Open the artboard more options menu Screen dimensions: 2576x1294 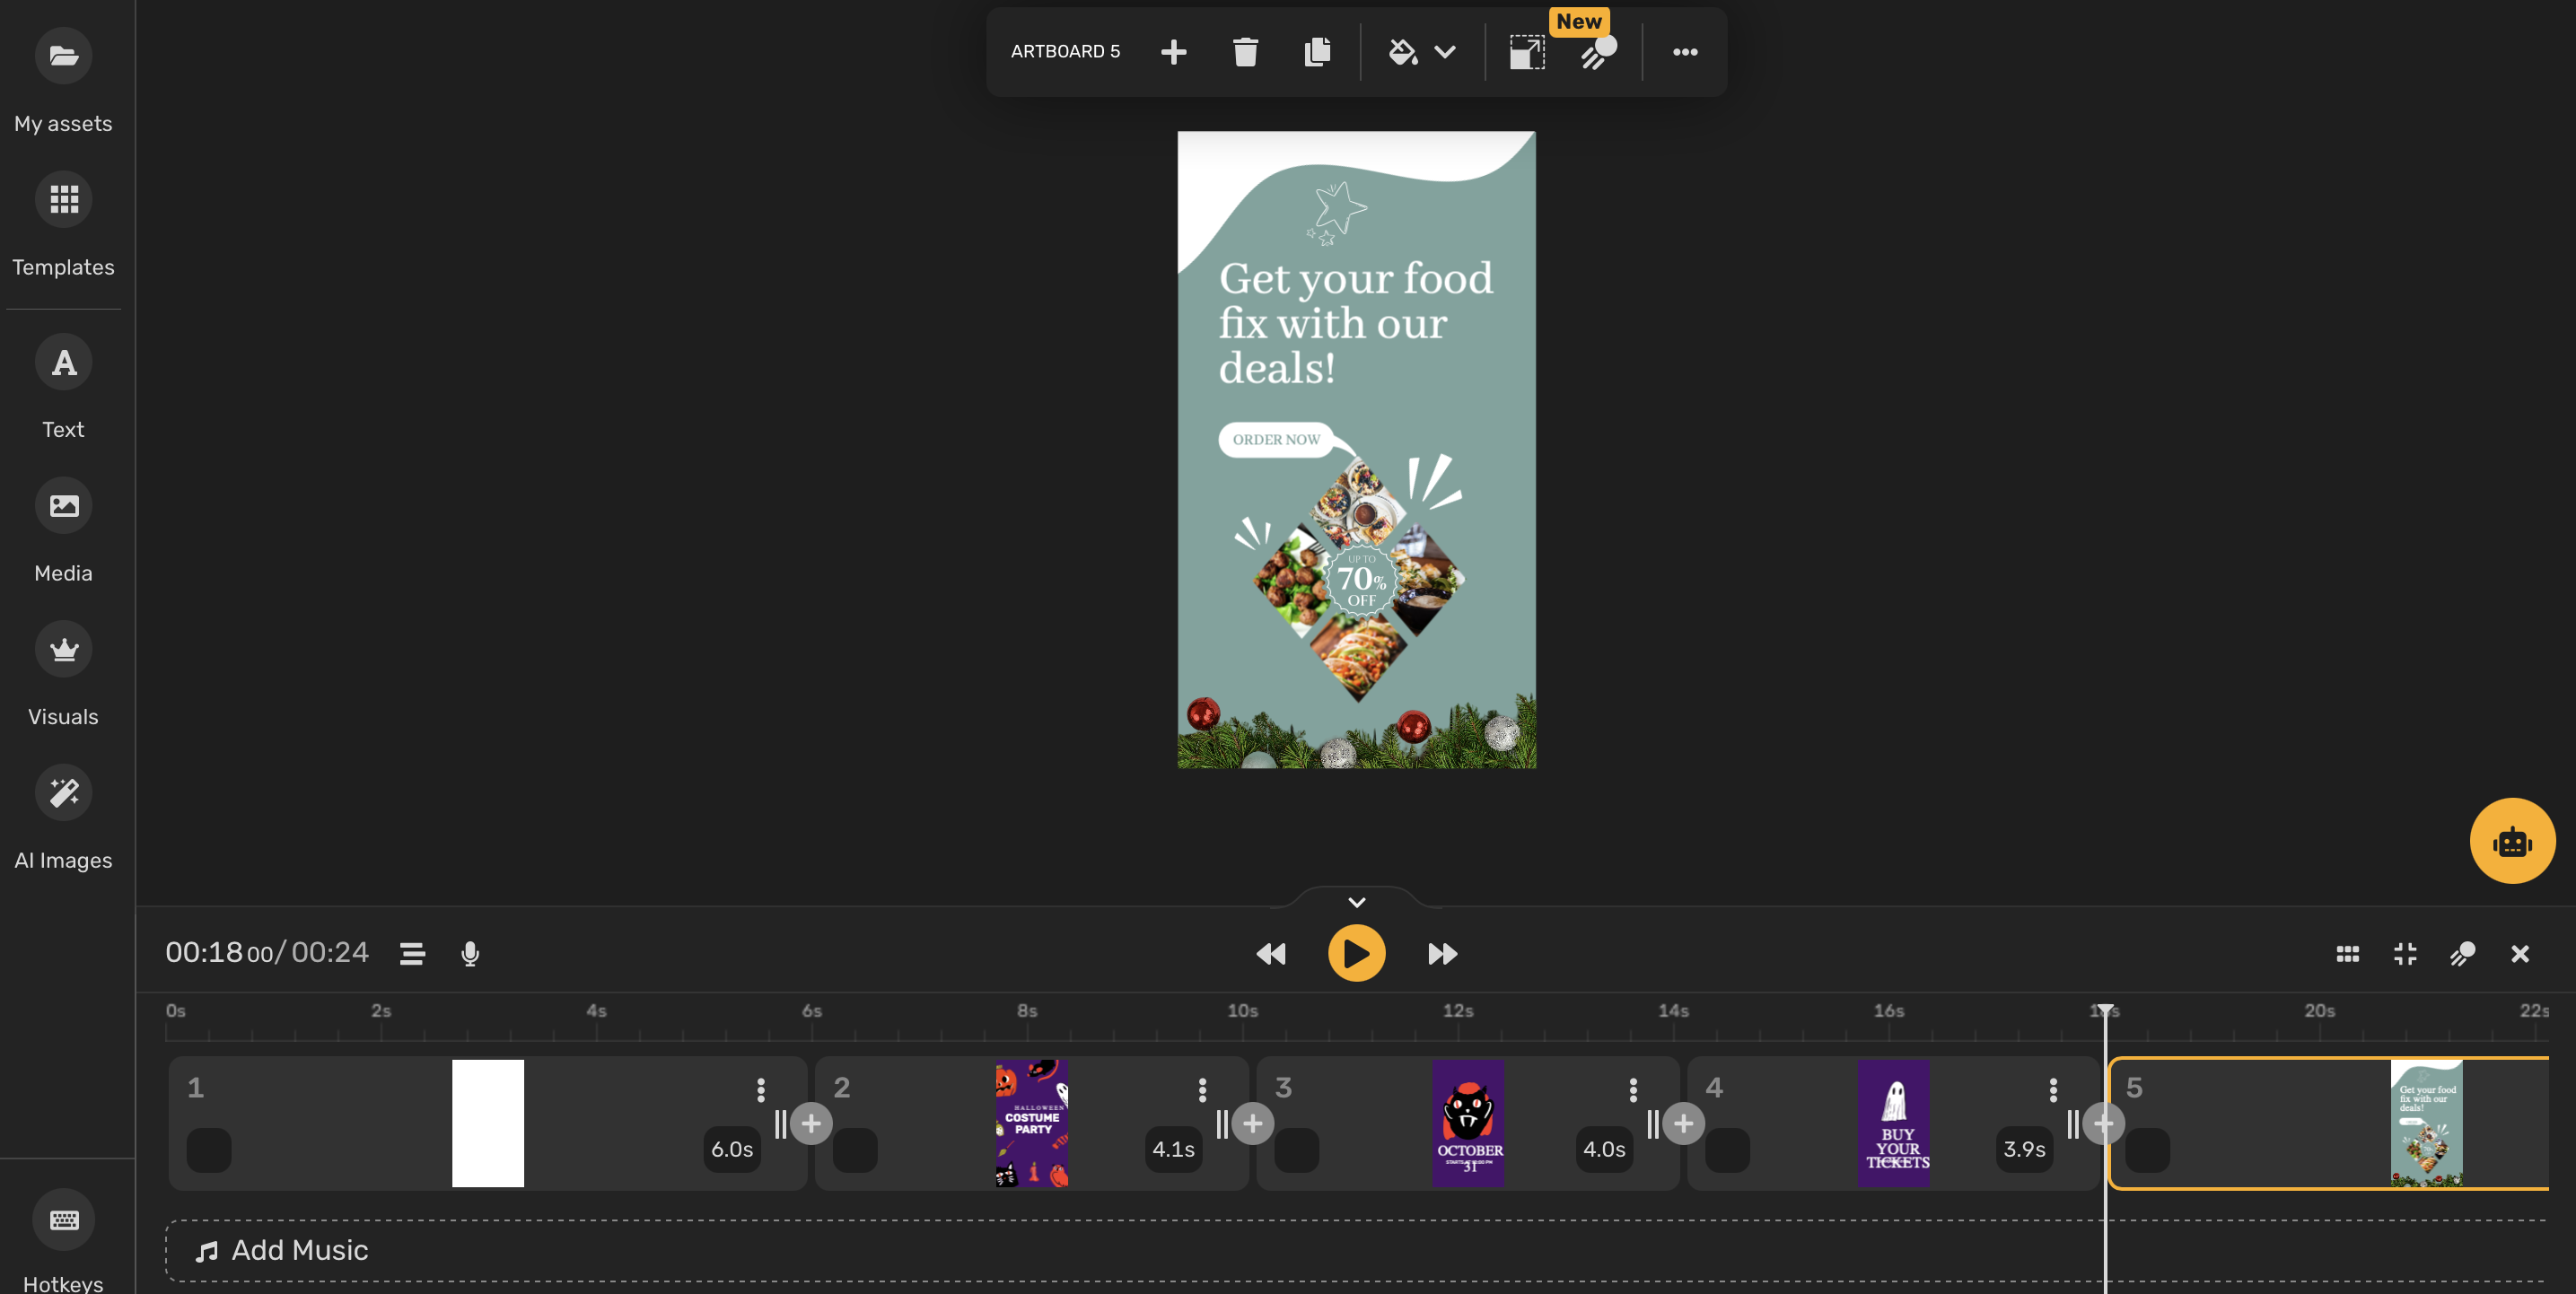click(1685, 51)
